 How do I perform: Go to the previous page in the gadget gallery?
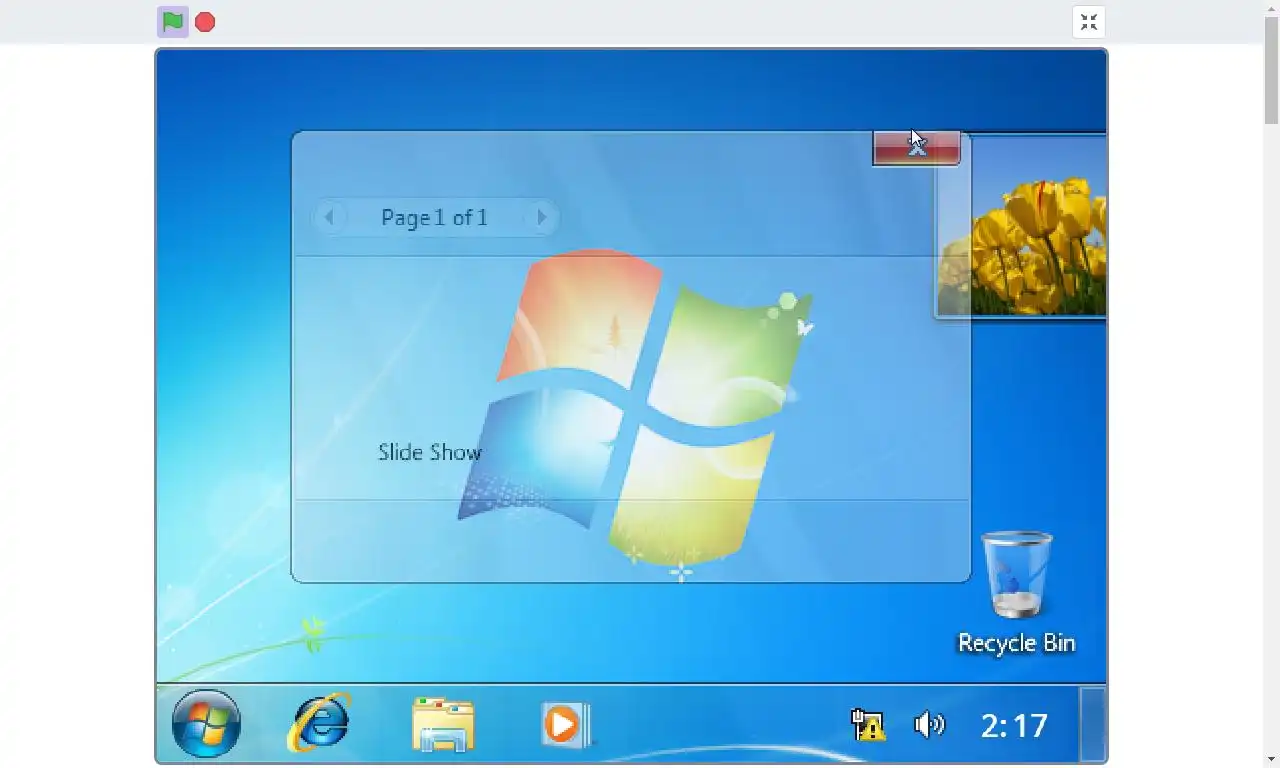pyautogui.click(x=329, y=217)
